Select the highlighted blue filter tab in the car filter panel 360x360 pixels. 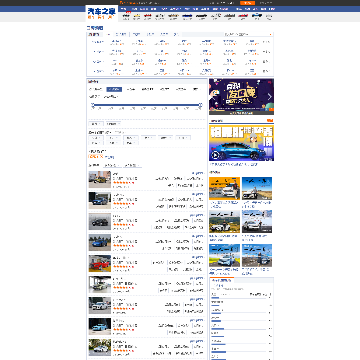114,89
